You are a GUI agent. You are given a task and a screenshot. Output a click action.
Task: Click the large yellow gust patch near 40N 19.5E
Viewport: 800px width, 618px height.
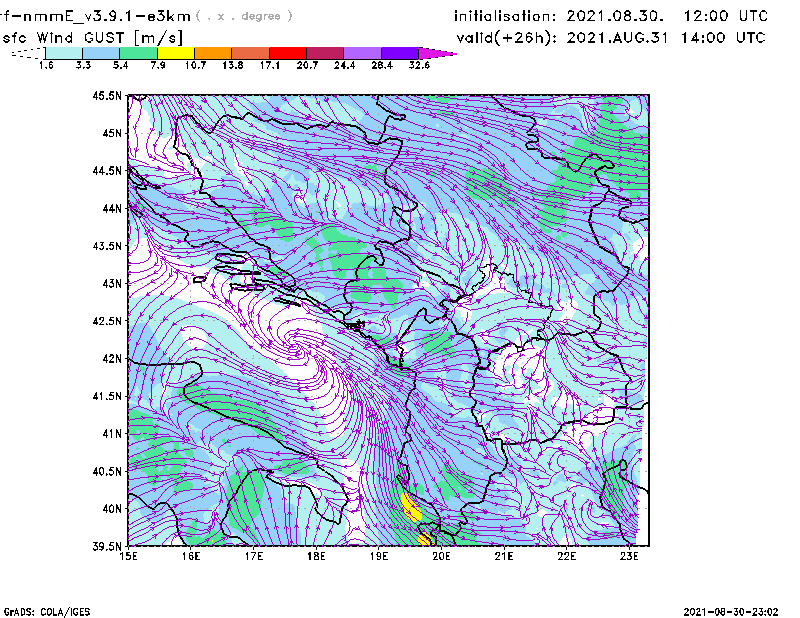(x=411, y=508)
